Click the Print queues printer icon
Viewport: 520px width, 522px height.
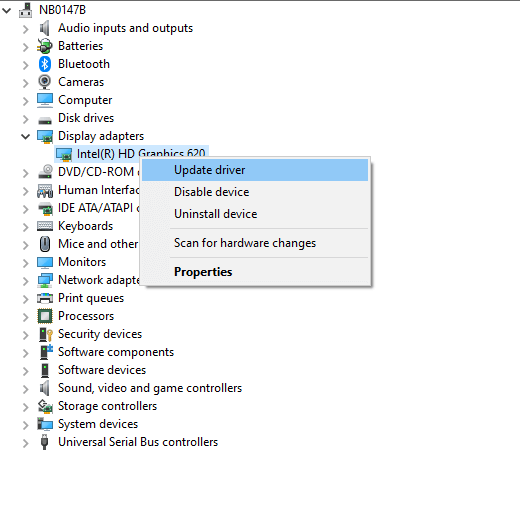pos(45,298)
